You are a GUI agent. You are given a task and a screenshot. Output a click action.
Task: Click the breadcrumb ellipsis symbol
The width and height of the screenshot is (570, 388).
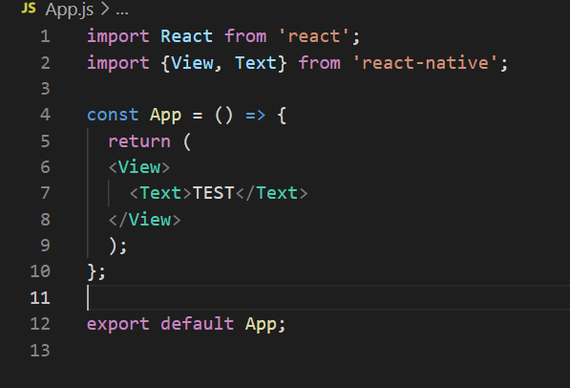122,10
